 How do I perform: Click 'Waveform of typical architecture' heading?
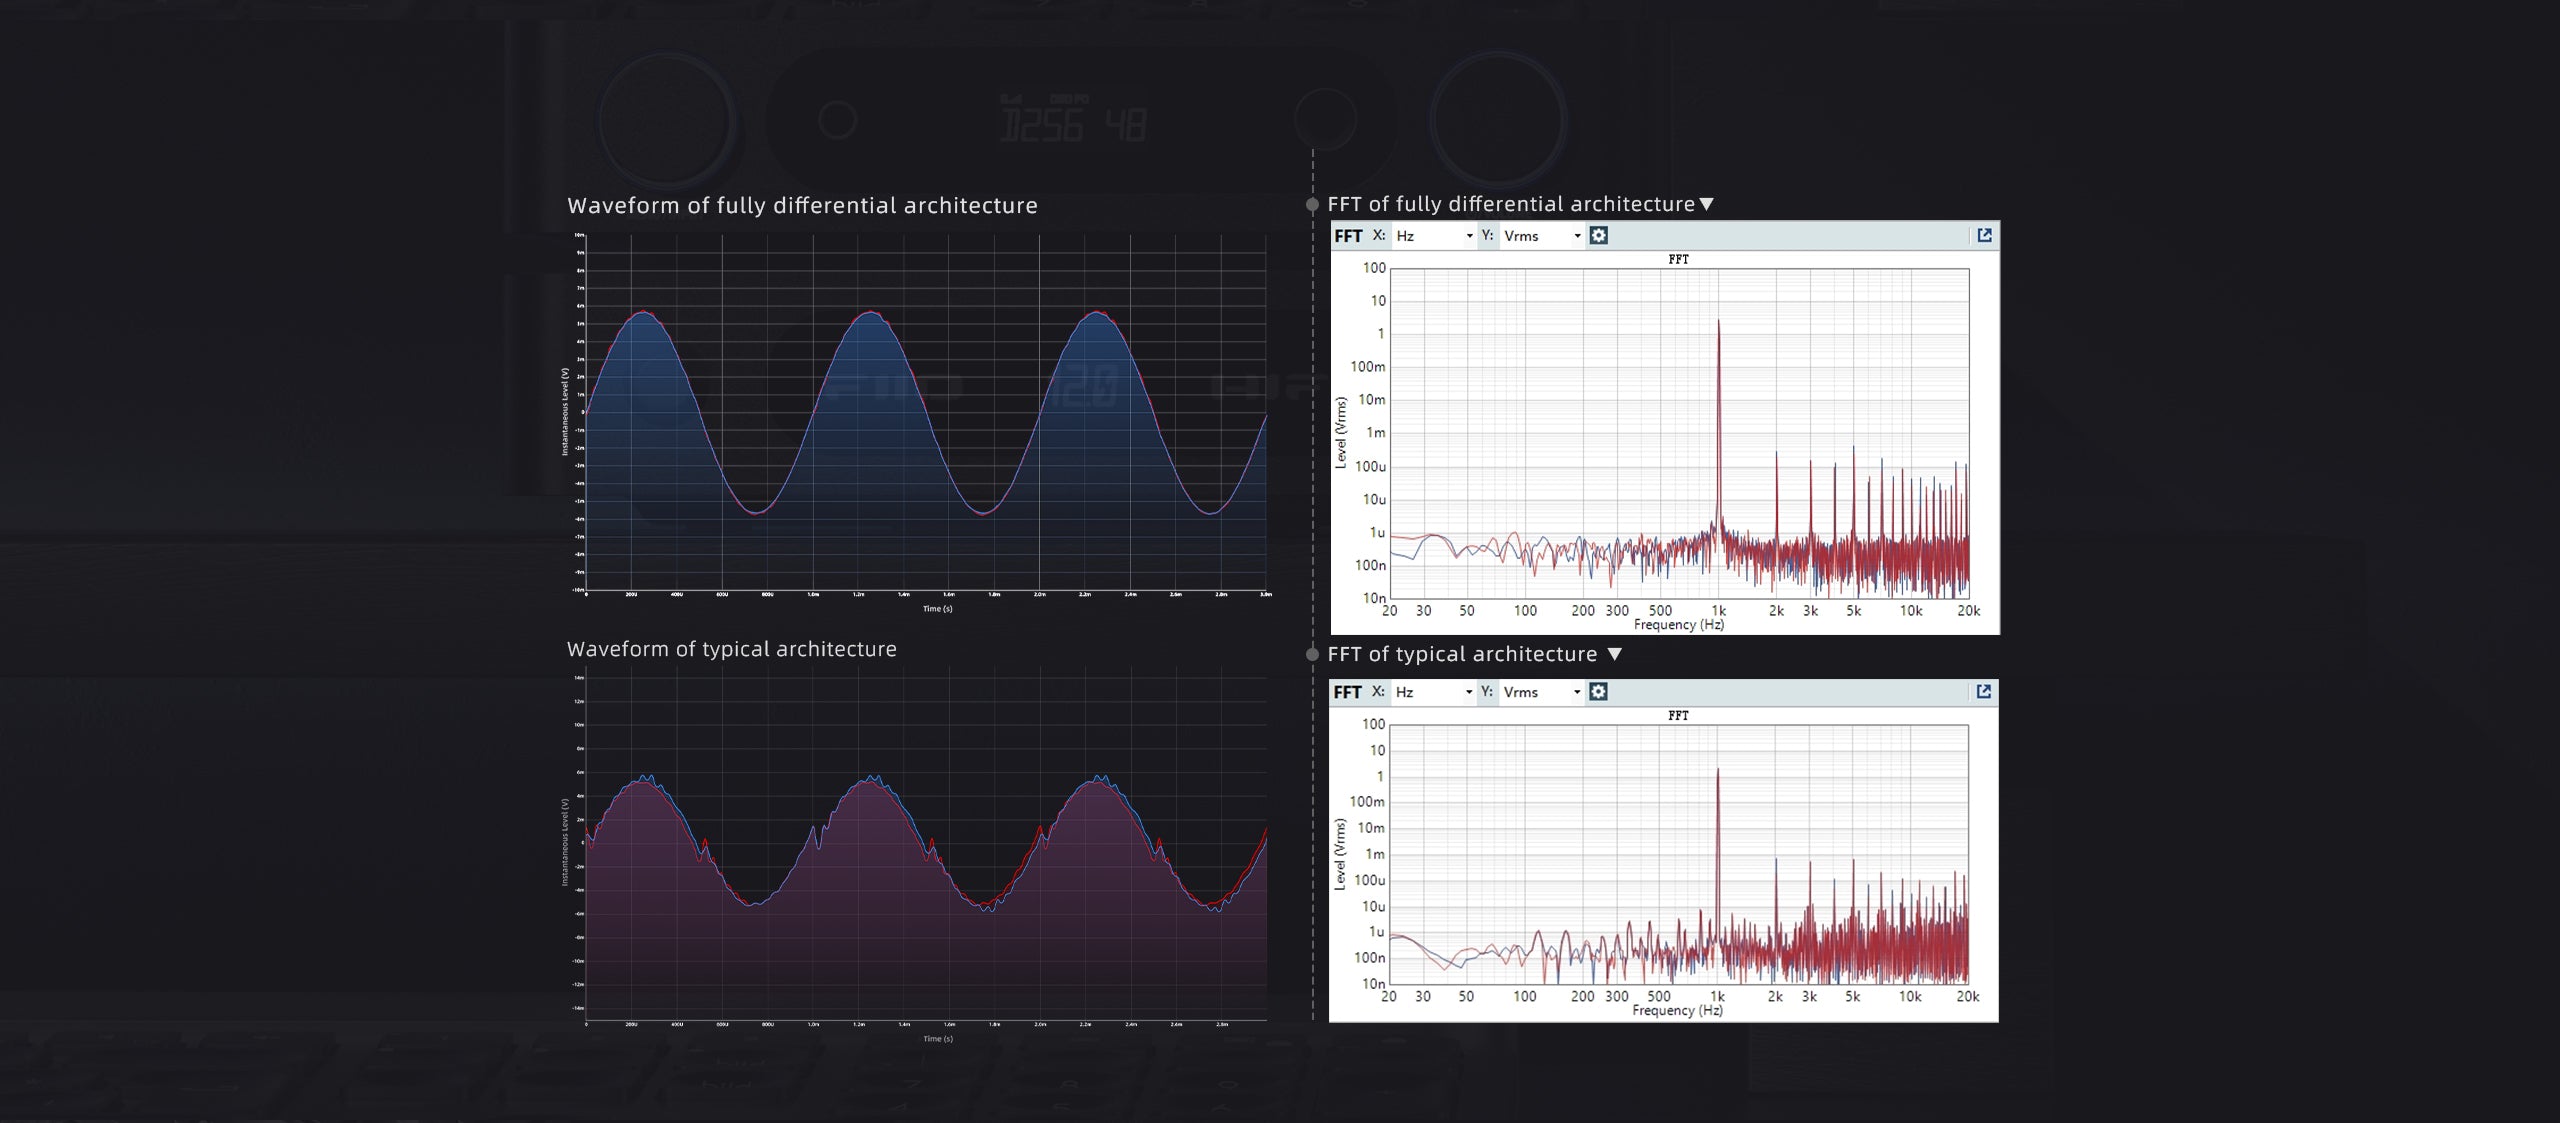coord(731,649)
